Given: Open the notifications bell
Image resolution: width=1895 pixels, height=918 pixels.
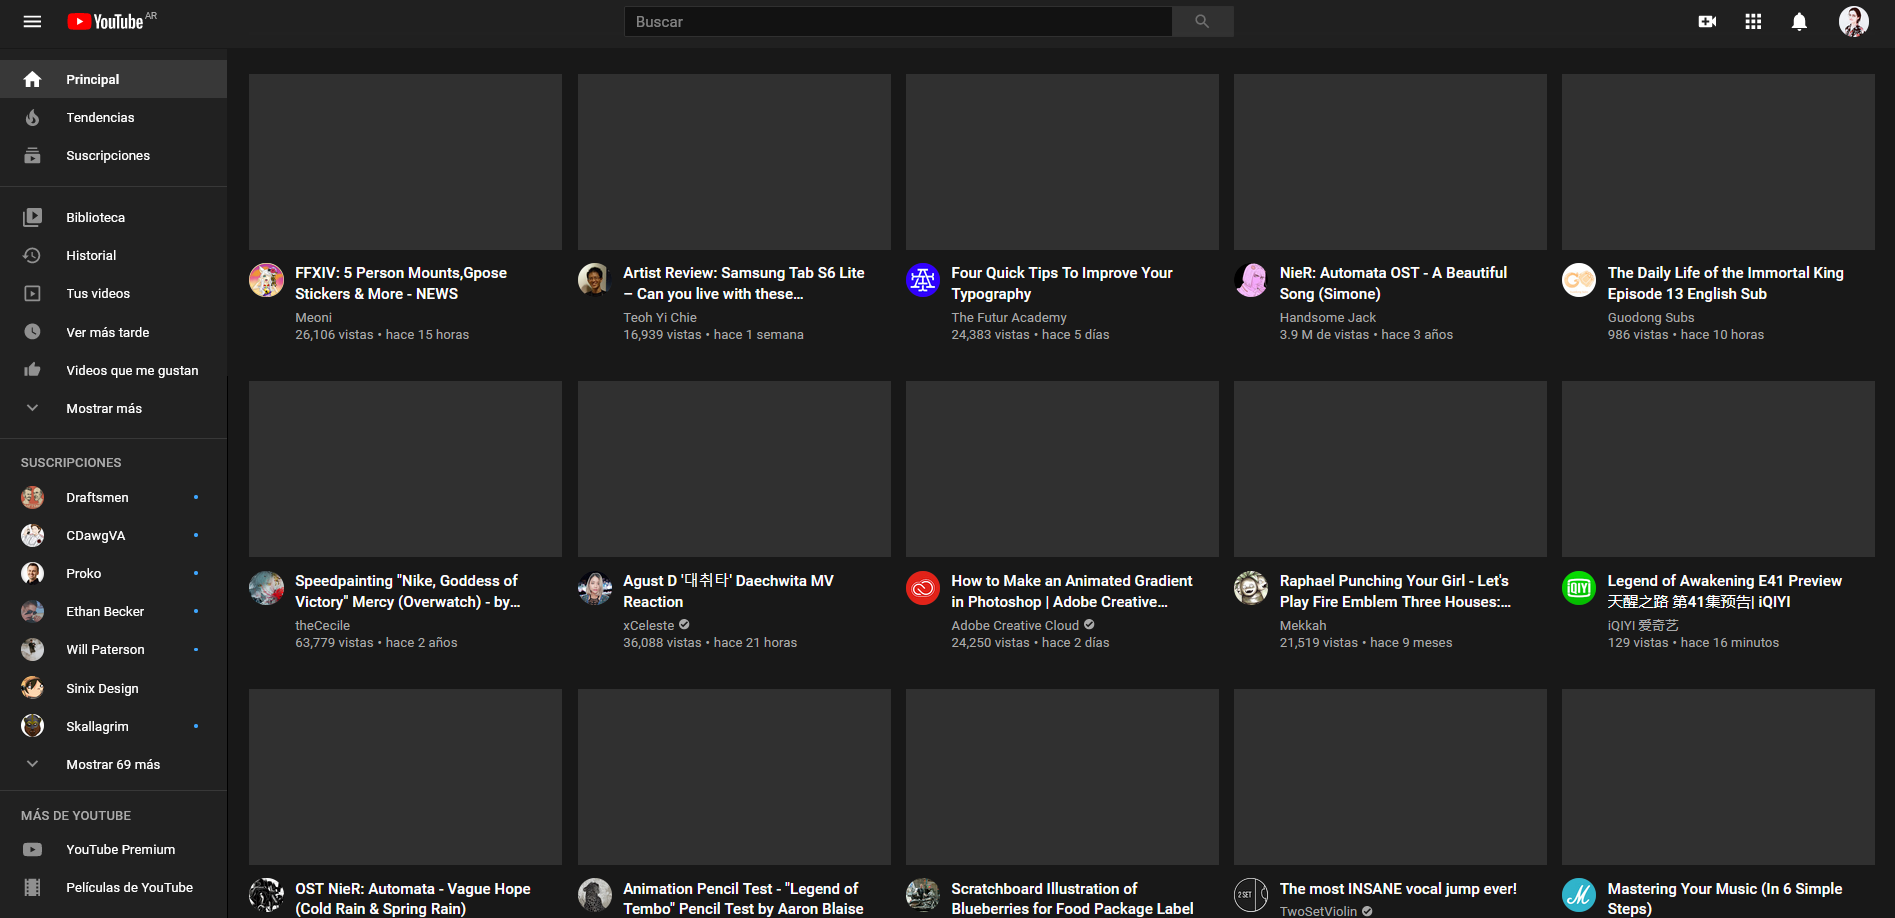Looking at the screenshot, I should pyautogui.click(x=1799, y=21).
